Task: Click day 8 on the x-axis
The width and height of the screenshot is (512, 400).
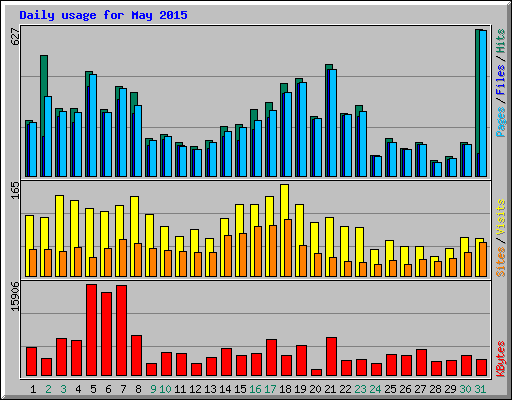Action: click(x=138, y=389)
